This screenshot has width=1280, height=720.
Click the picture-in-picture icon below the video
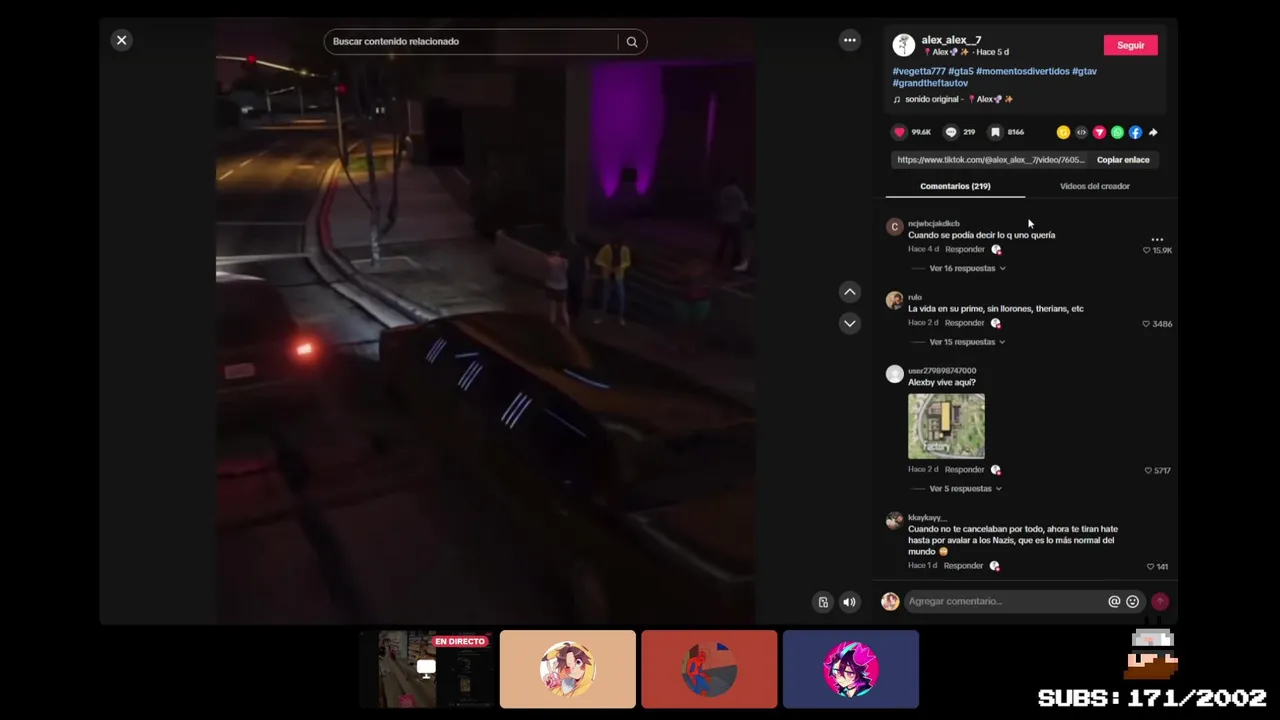point(823,602)
